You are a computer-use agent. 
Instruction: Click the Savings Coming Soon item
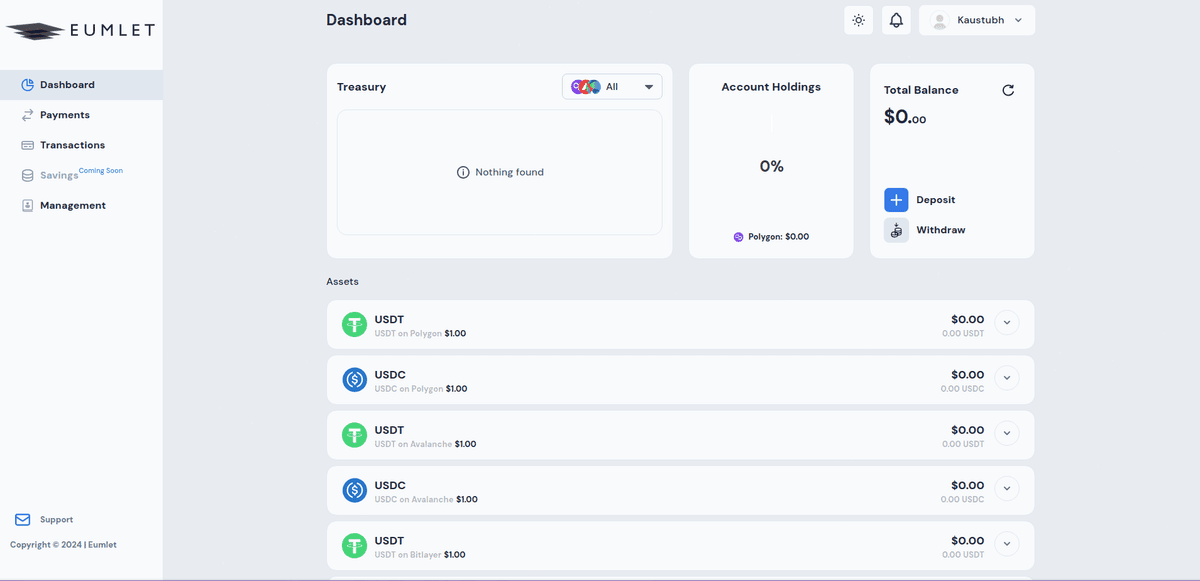coord(60,175)
